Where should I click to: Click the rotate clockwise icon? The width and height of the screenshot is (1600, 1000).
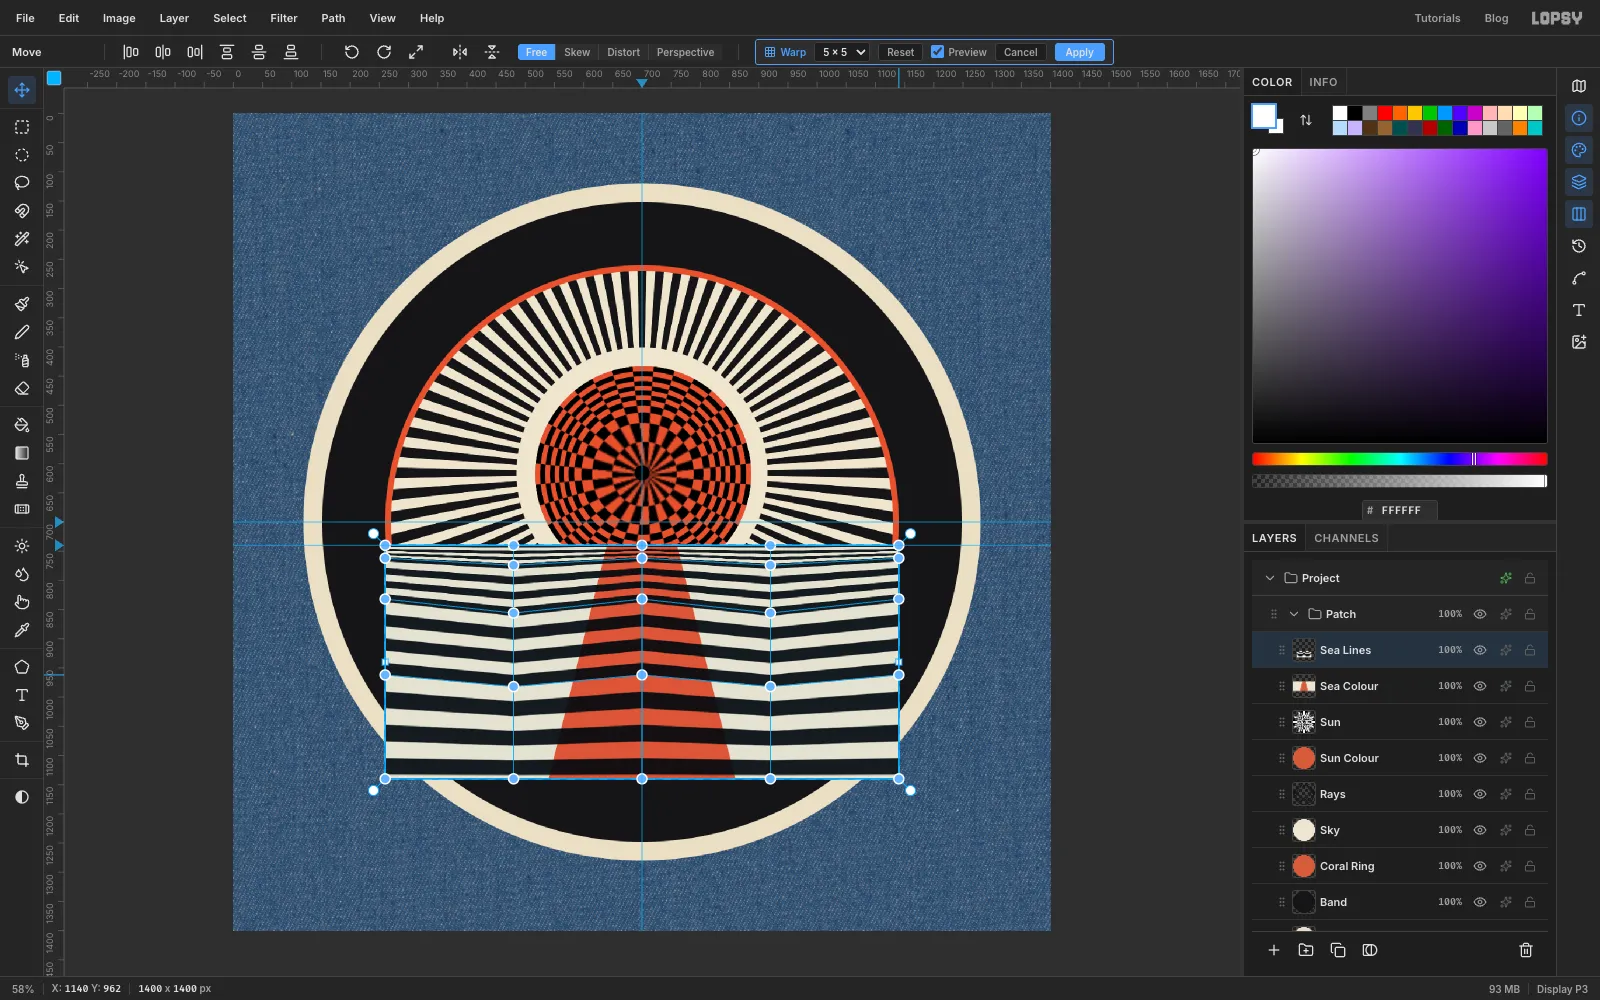(384, 52)
